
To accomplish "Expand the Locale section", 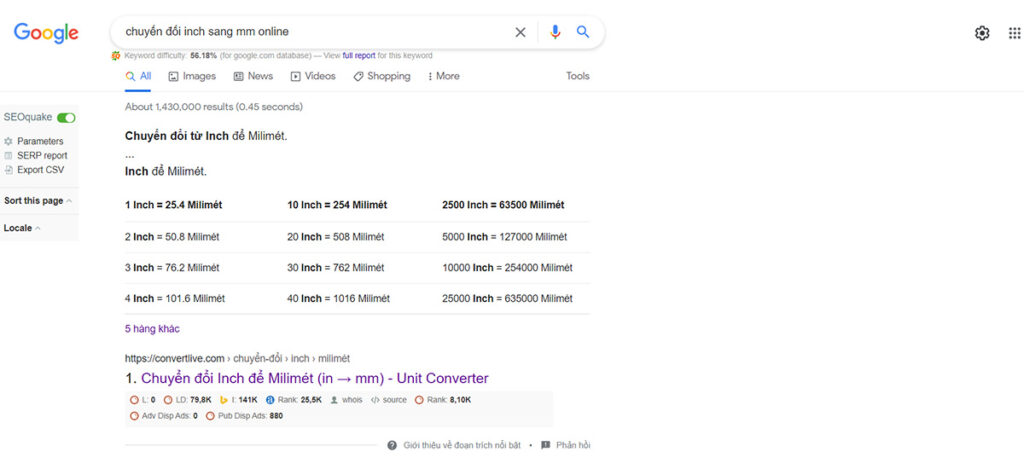I will [x=22, y=228].
